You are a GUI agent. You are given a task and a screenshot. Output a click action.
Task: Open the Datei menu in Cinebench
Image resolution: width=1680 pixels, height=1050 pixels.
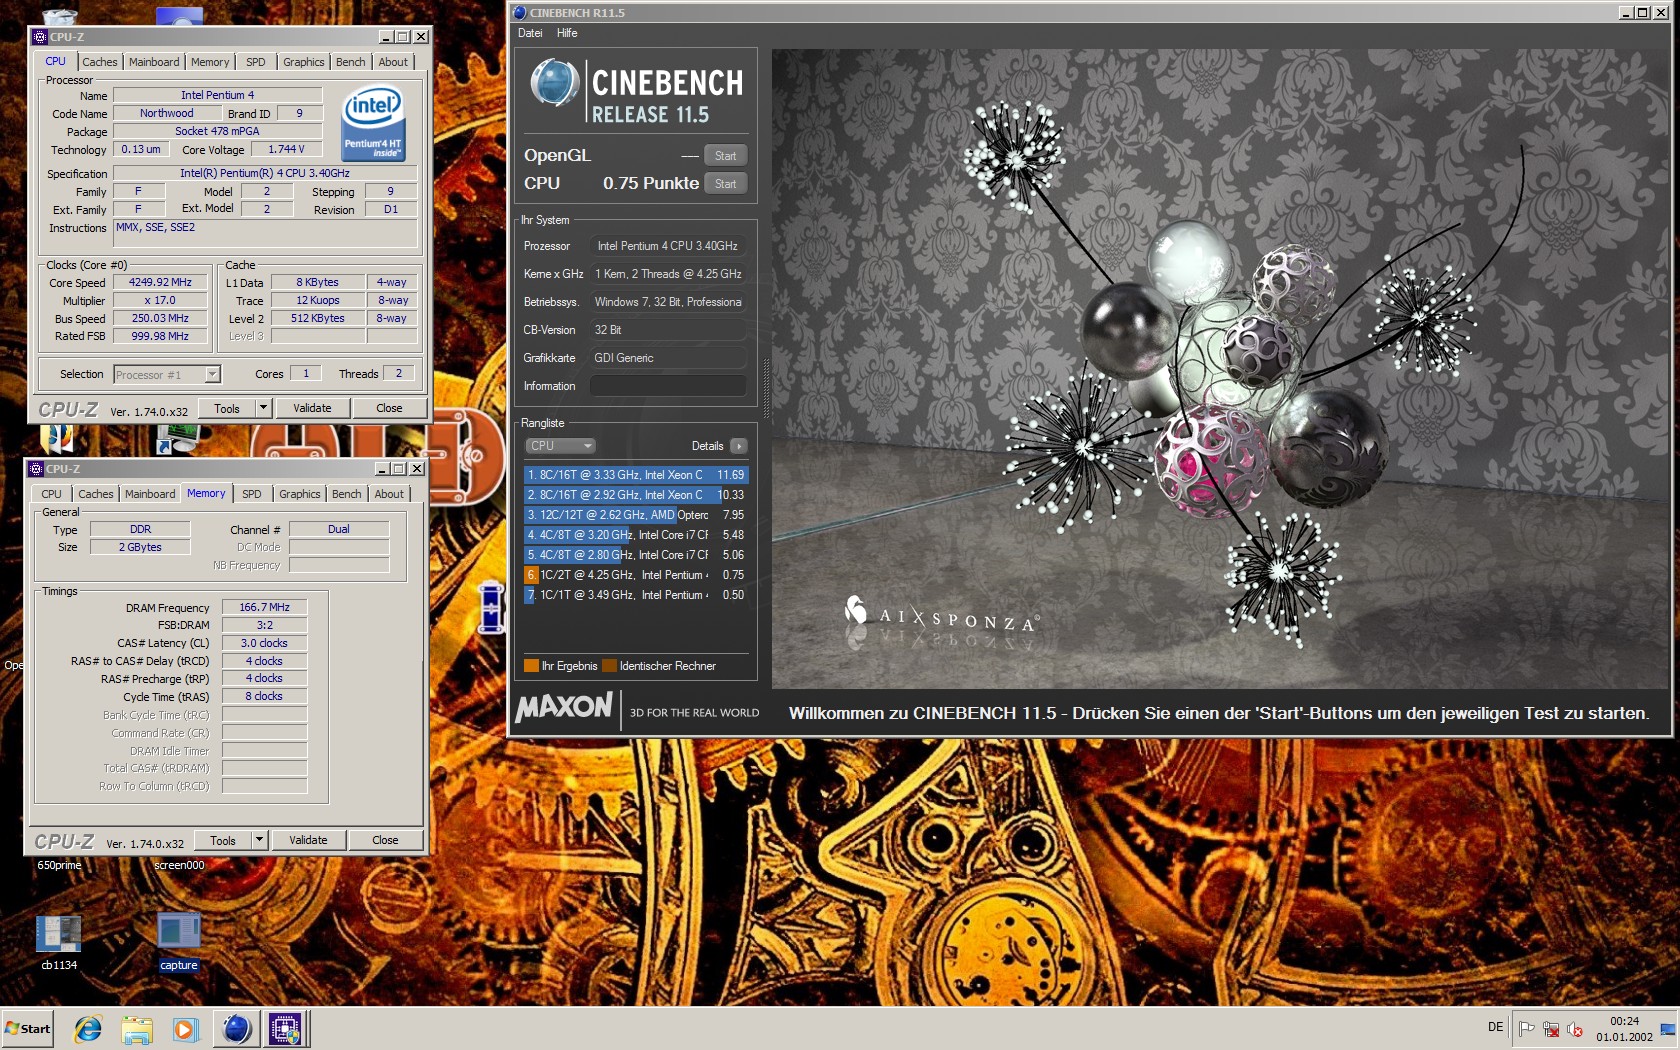point(530,33)
